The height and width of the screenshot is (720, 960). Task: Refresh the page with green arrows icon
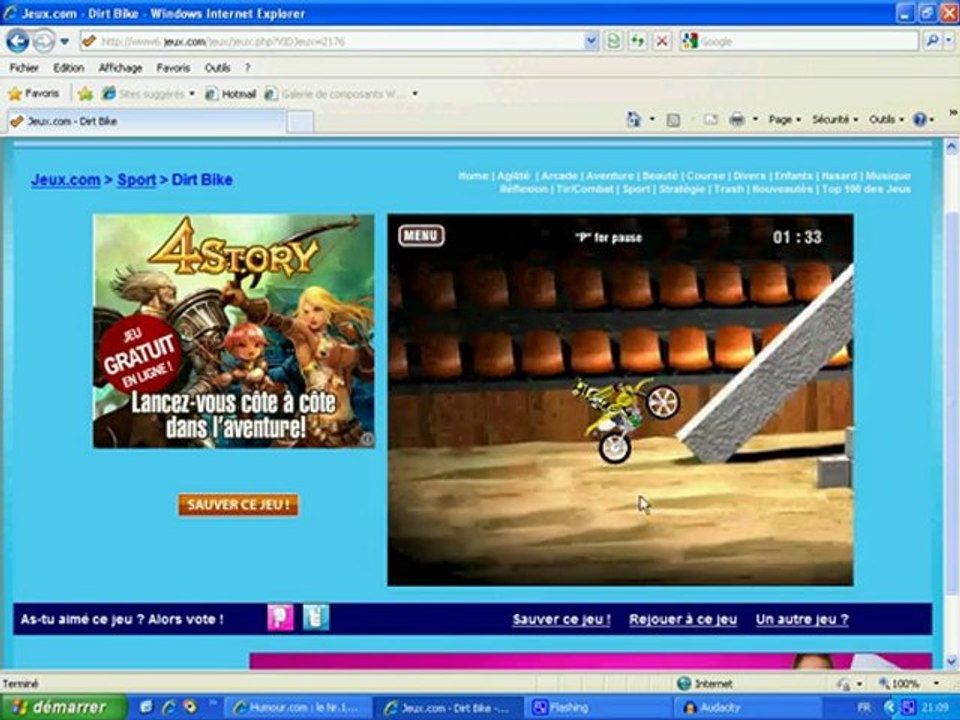pyautogui.click(x=637, y=42)
